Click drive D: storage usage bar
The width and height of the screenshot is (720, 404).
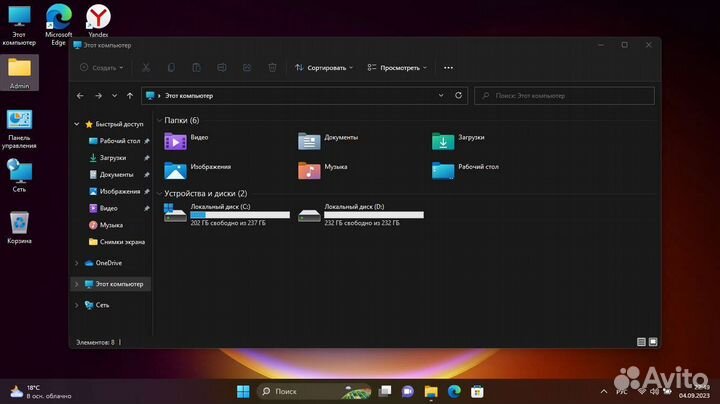click(x=374, y=214)
